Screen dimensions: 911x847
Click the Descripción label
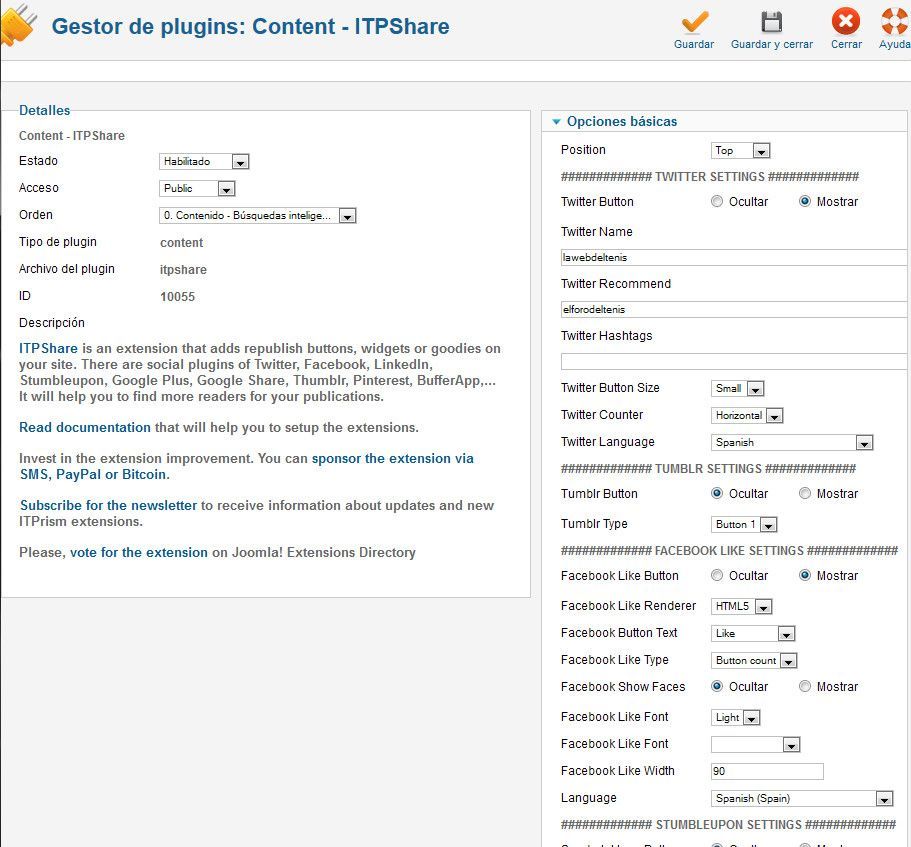[x=52, y=322]
